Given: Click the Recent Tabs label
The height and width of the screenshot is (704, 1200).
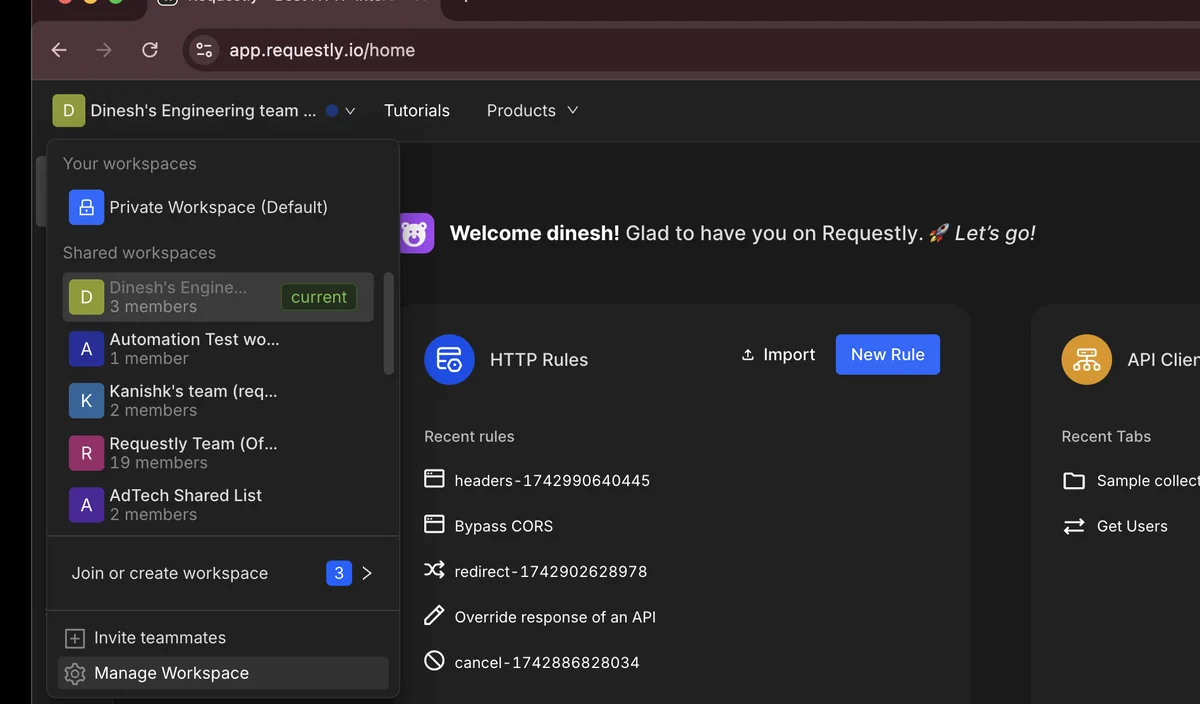Looking at the screenshot, I should coord(1106,437).
